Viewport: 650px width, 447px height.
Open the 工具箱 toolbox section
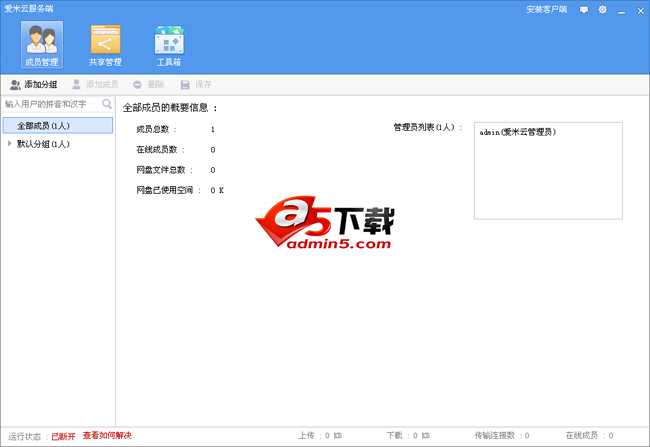(169, 45)
